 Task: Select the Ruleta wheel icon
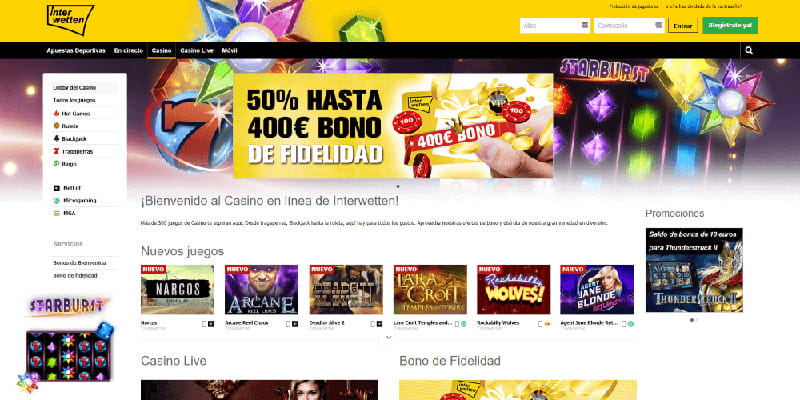tap(56, 126)
